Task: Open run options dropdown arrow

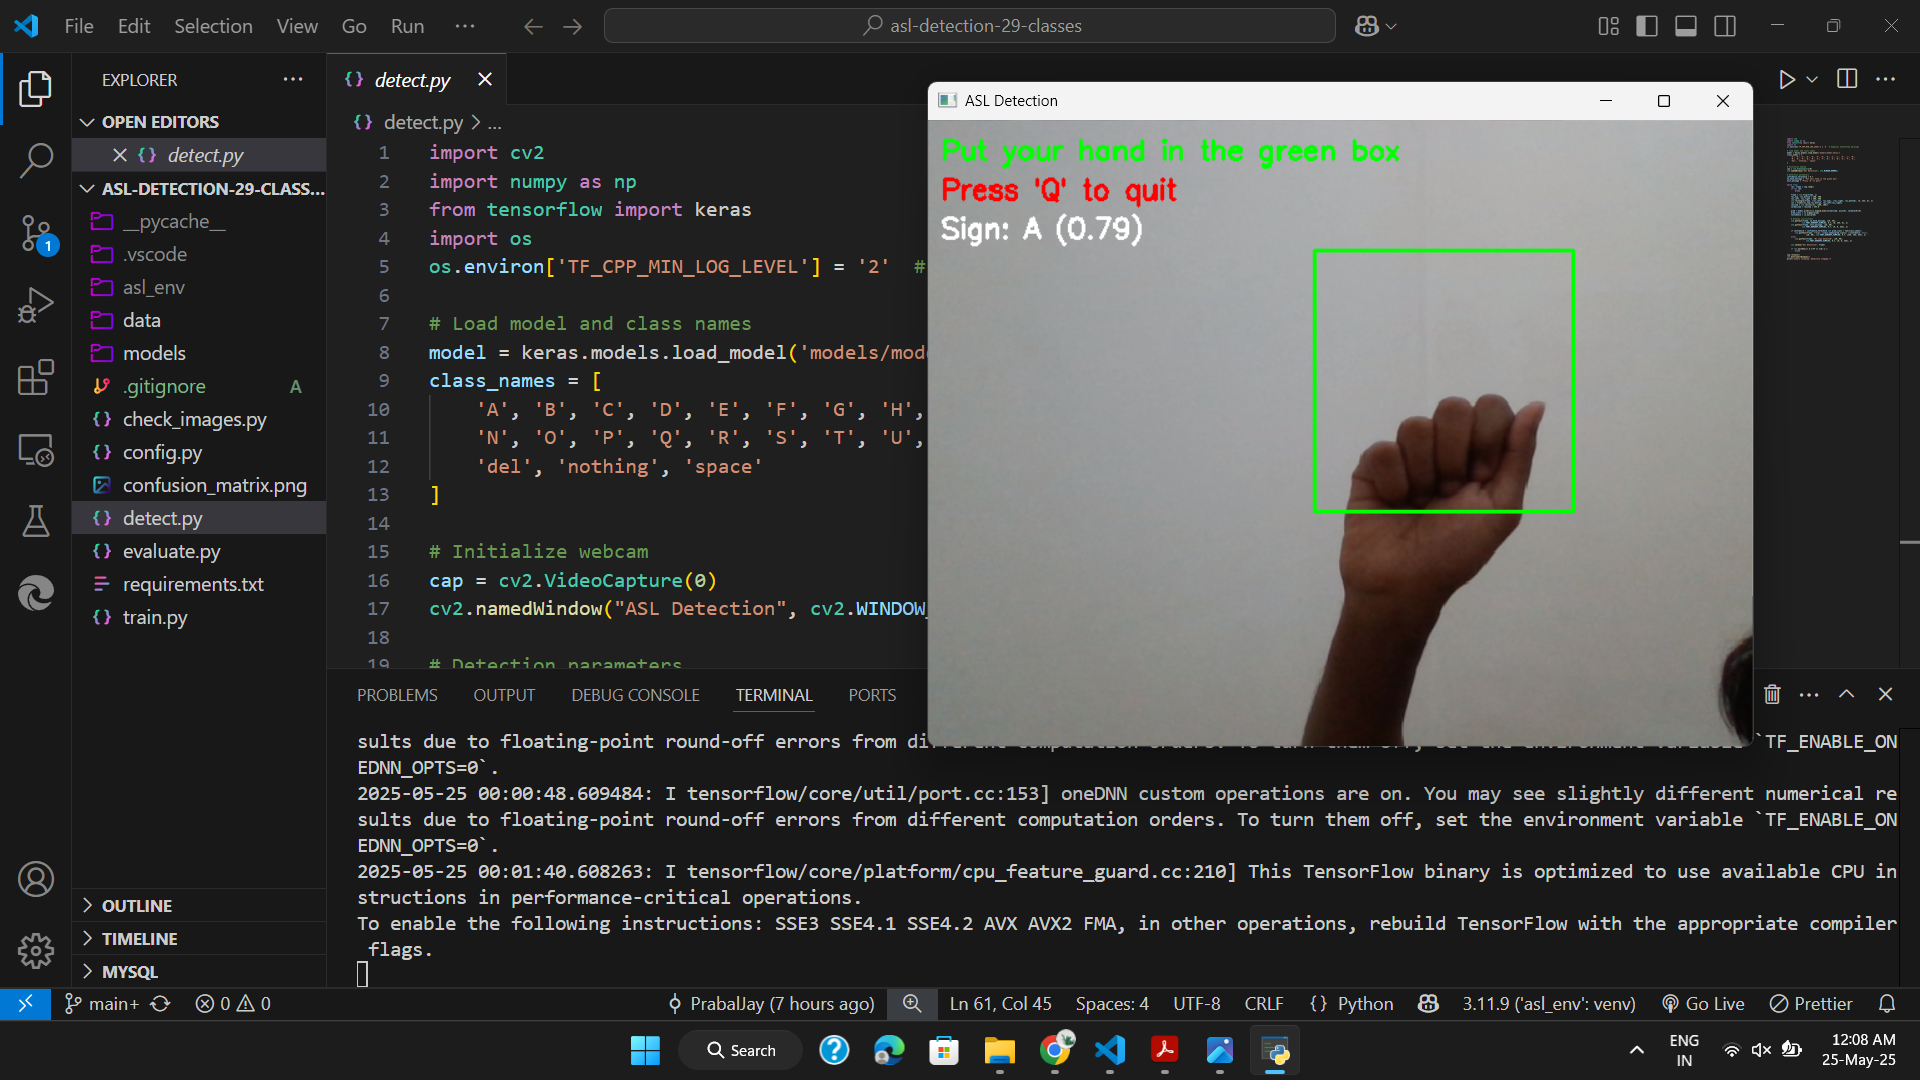Action: (1812, 79)
